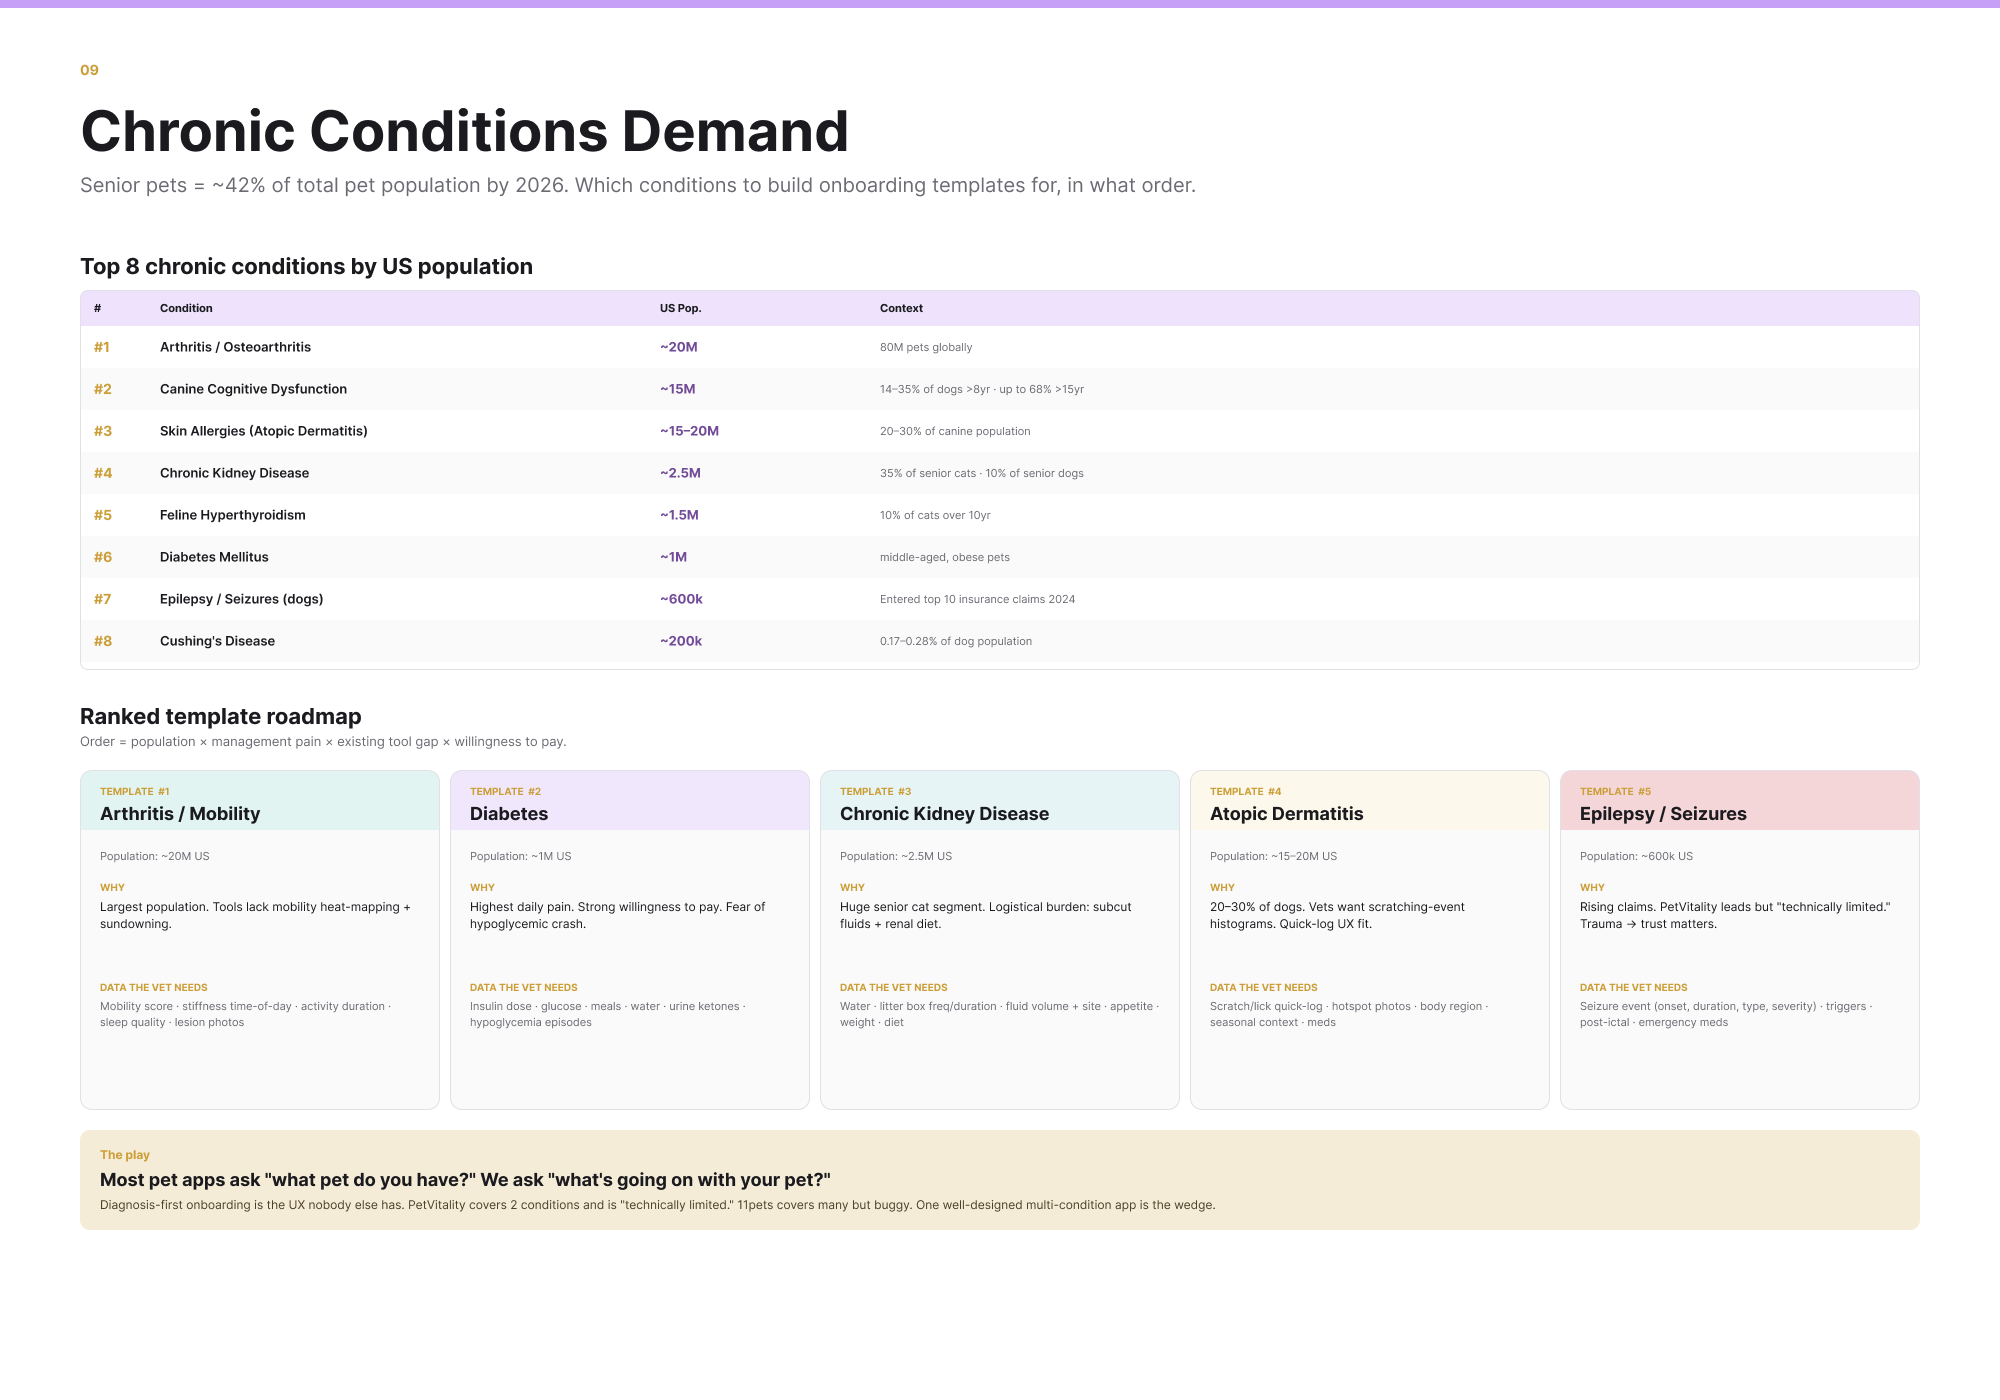
Task: Click the Largest population why text
Action: pyautogui.click(x=255, y=915)
